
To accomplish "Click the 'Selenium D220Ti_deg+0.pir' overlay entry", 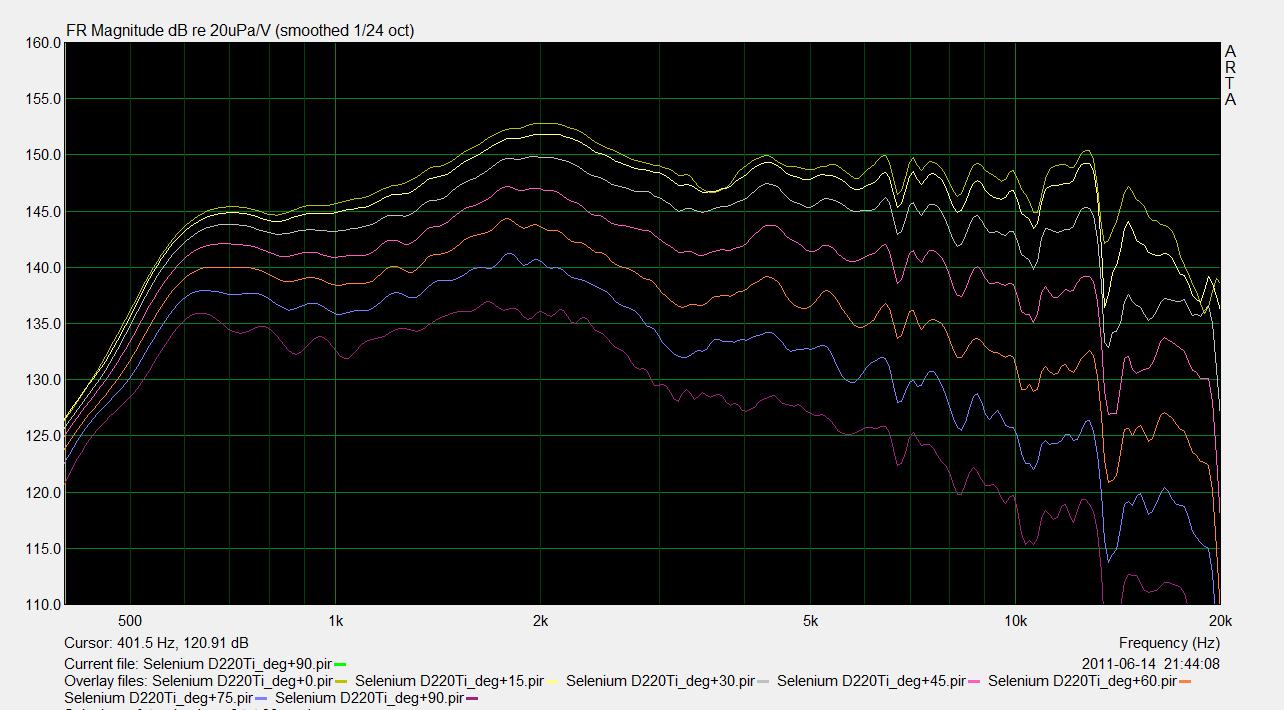I will (242, 681).
